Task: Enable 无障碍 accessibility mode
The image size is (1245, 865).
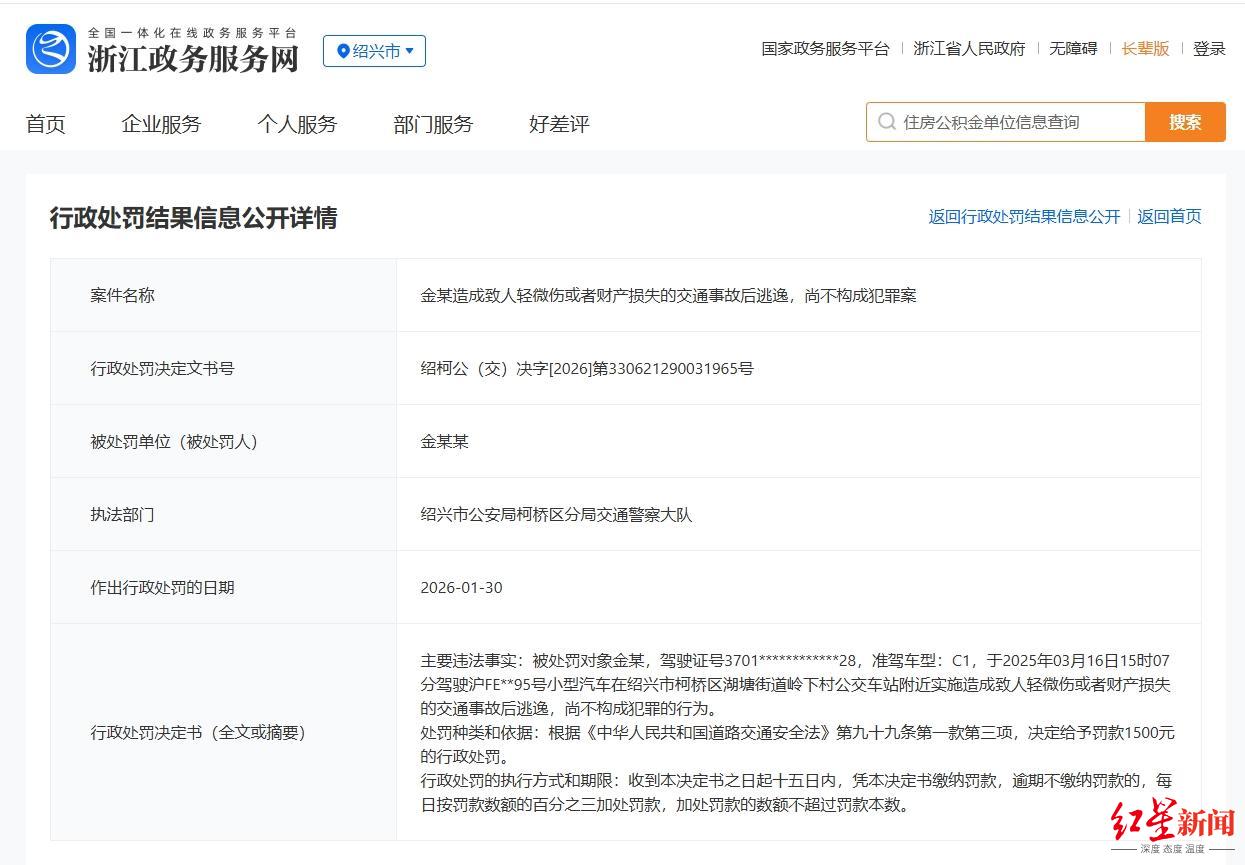Action: coord(1073,48)
